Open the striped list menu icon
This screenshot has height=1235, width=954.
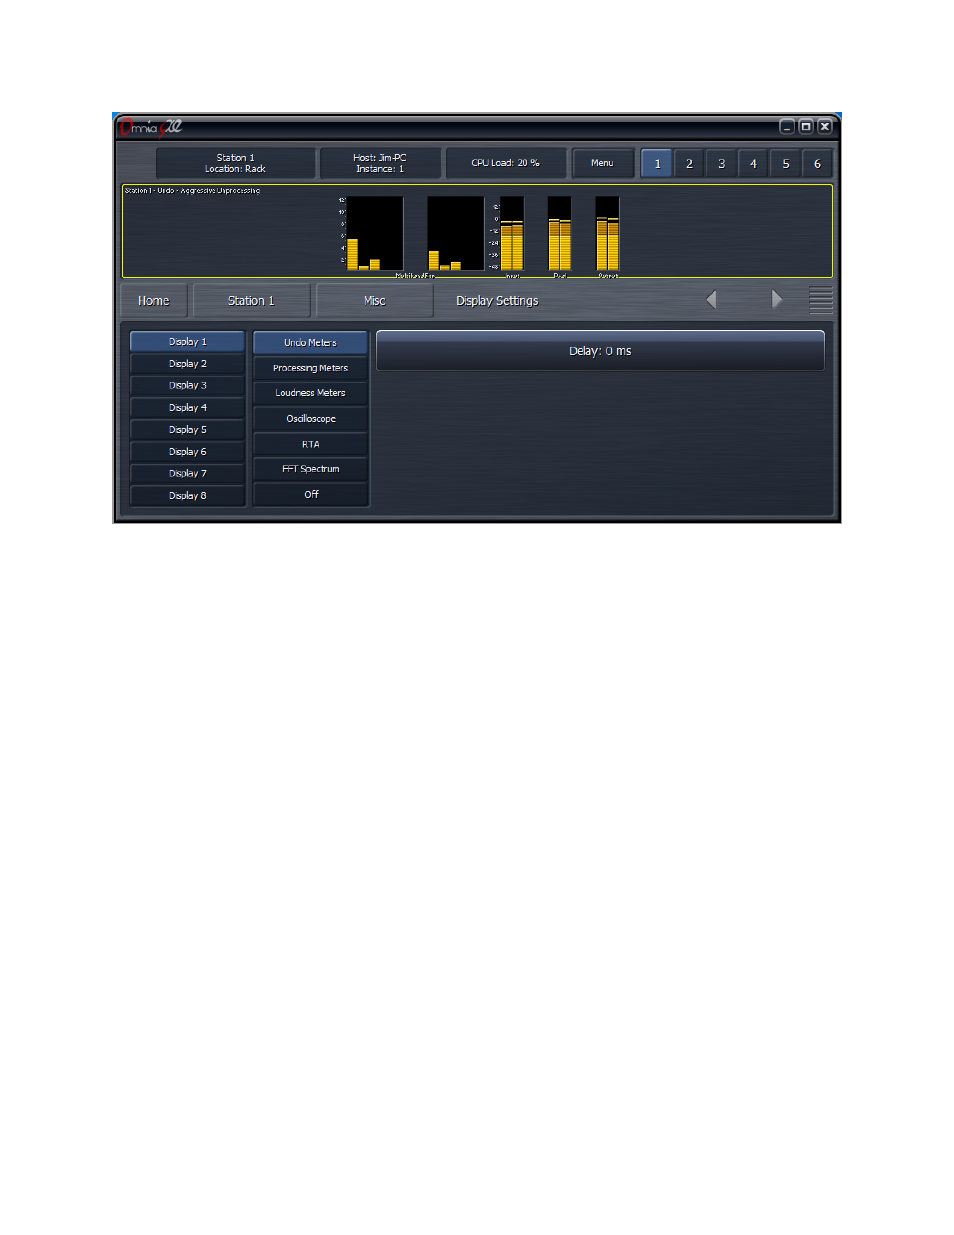point(821,300)
